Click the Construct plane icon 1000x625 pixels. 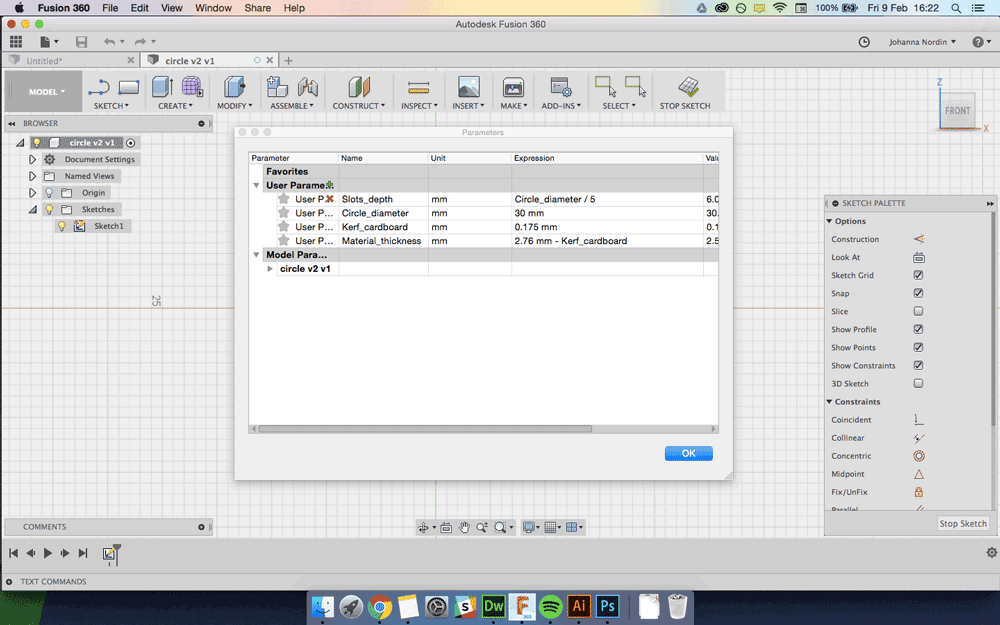pos(358,87)
